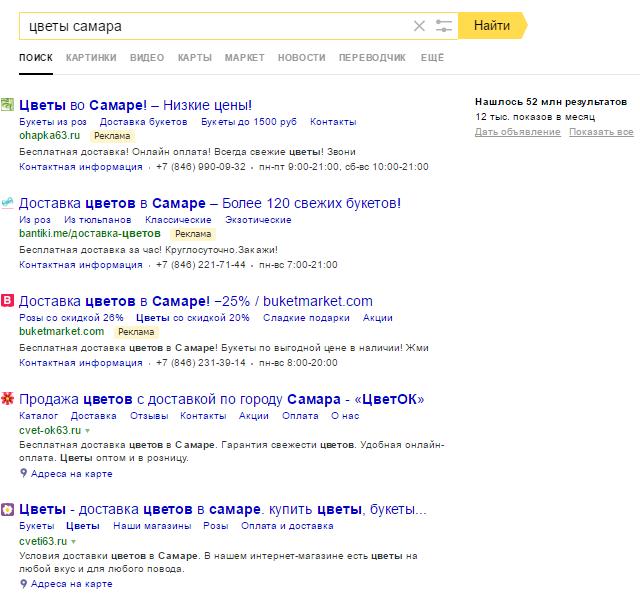This screenshot has width=640, height=604.
Task: Click 'Показать все' link
Action: (x=601, y=132)
